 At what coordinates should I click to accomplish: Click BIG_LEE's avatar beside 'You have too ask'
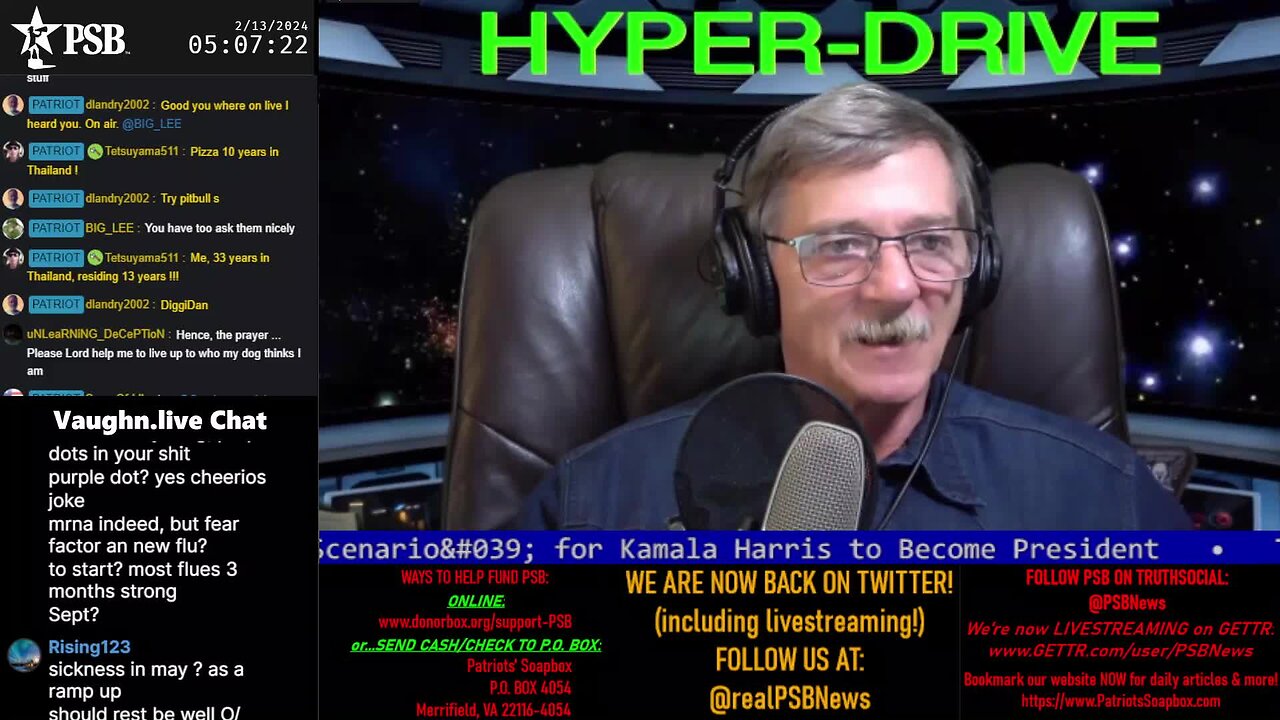pos(13,228)
